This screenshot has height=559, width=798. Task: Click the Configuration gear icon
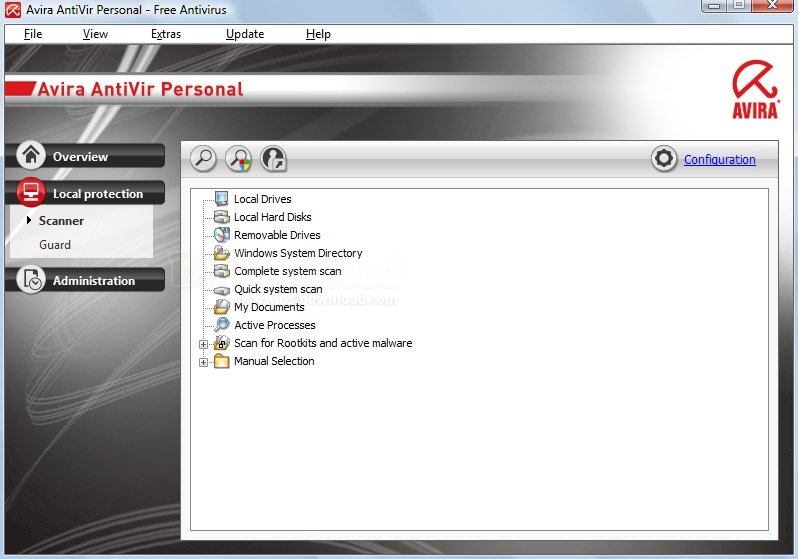(x=664, y=159)
